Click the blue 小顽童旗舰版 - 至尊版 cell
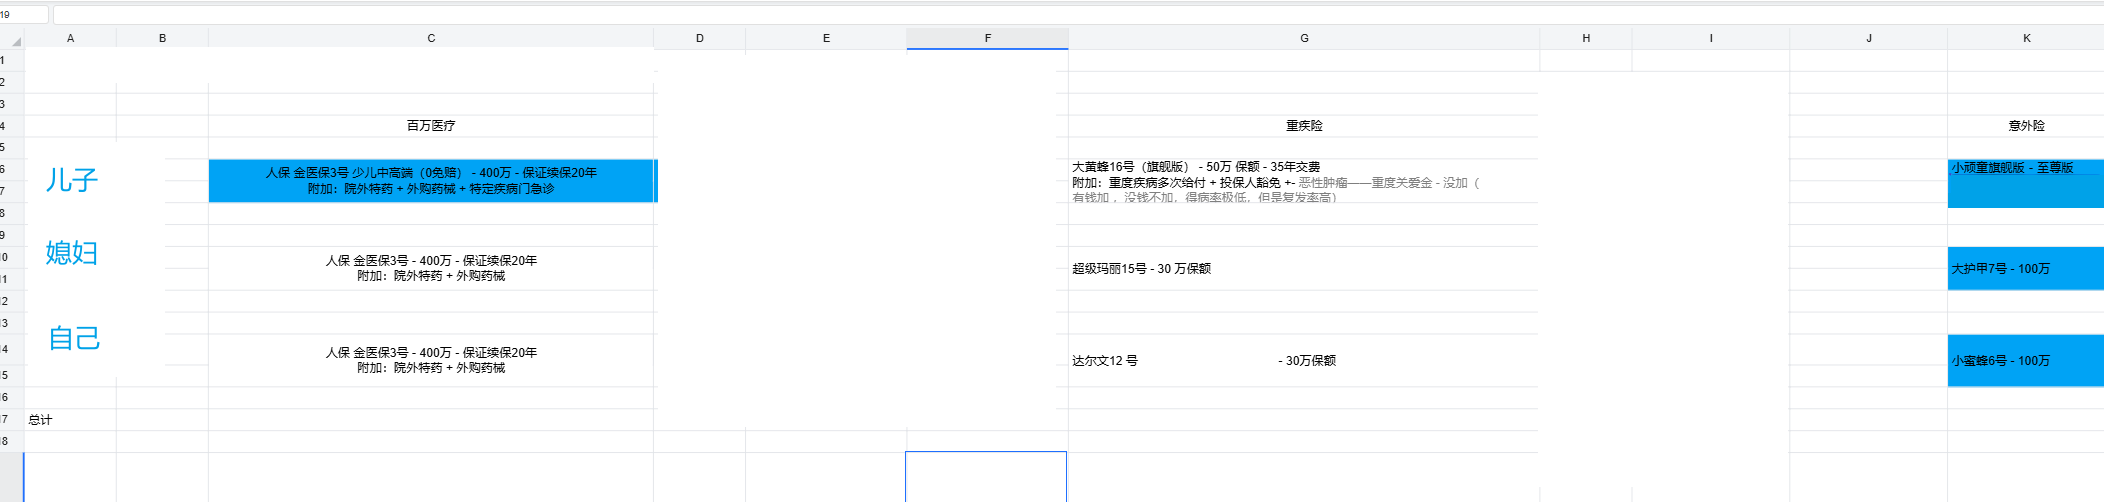The height and width of the screenshot is (502, 2104). point(2026,183)
